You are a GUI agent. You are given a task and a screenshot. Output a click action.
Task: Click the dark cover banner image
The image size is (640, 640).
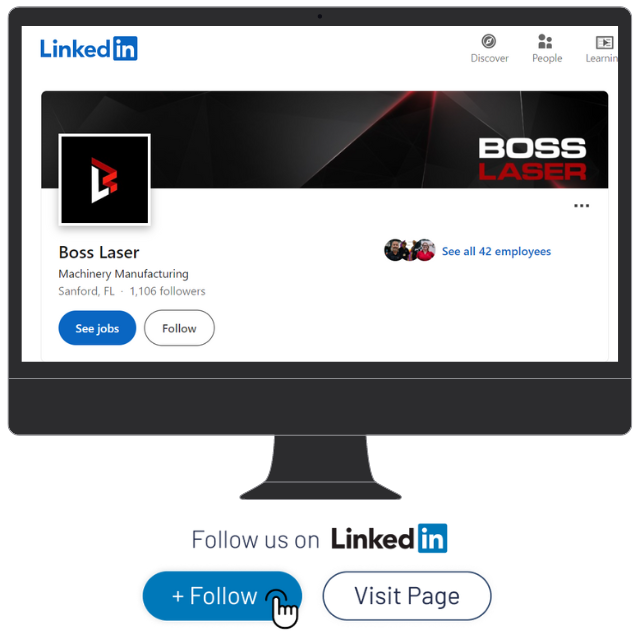click(x=324, y=140)
